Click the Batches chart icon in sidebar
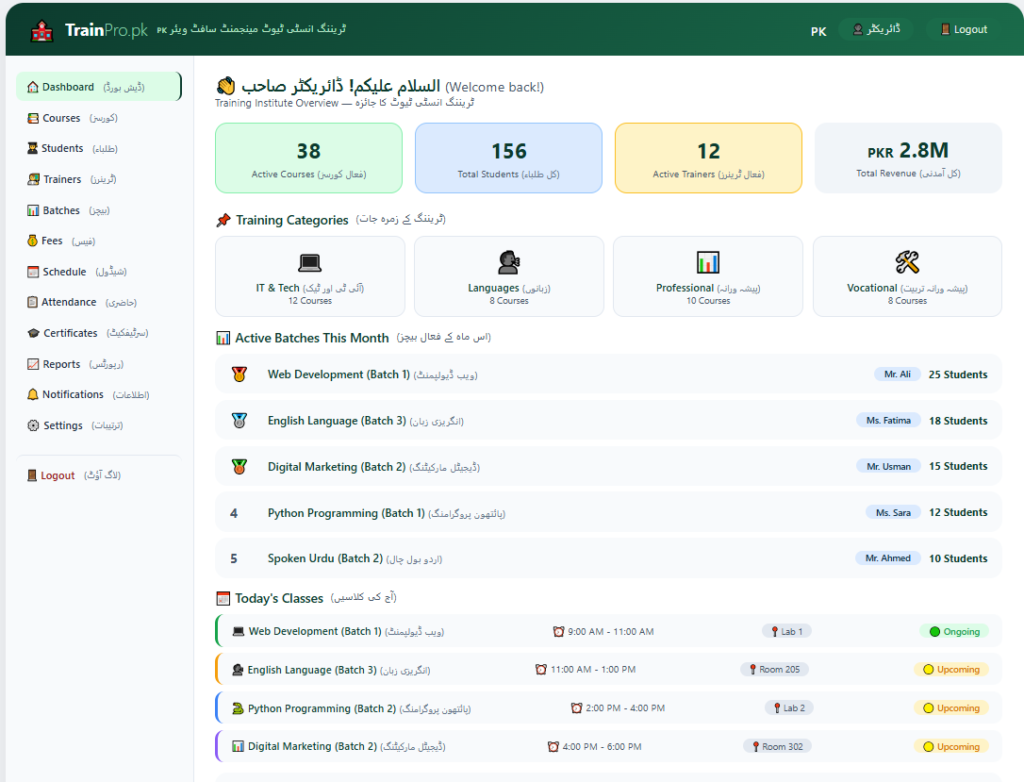 tap(33, 210)
